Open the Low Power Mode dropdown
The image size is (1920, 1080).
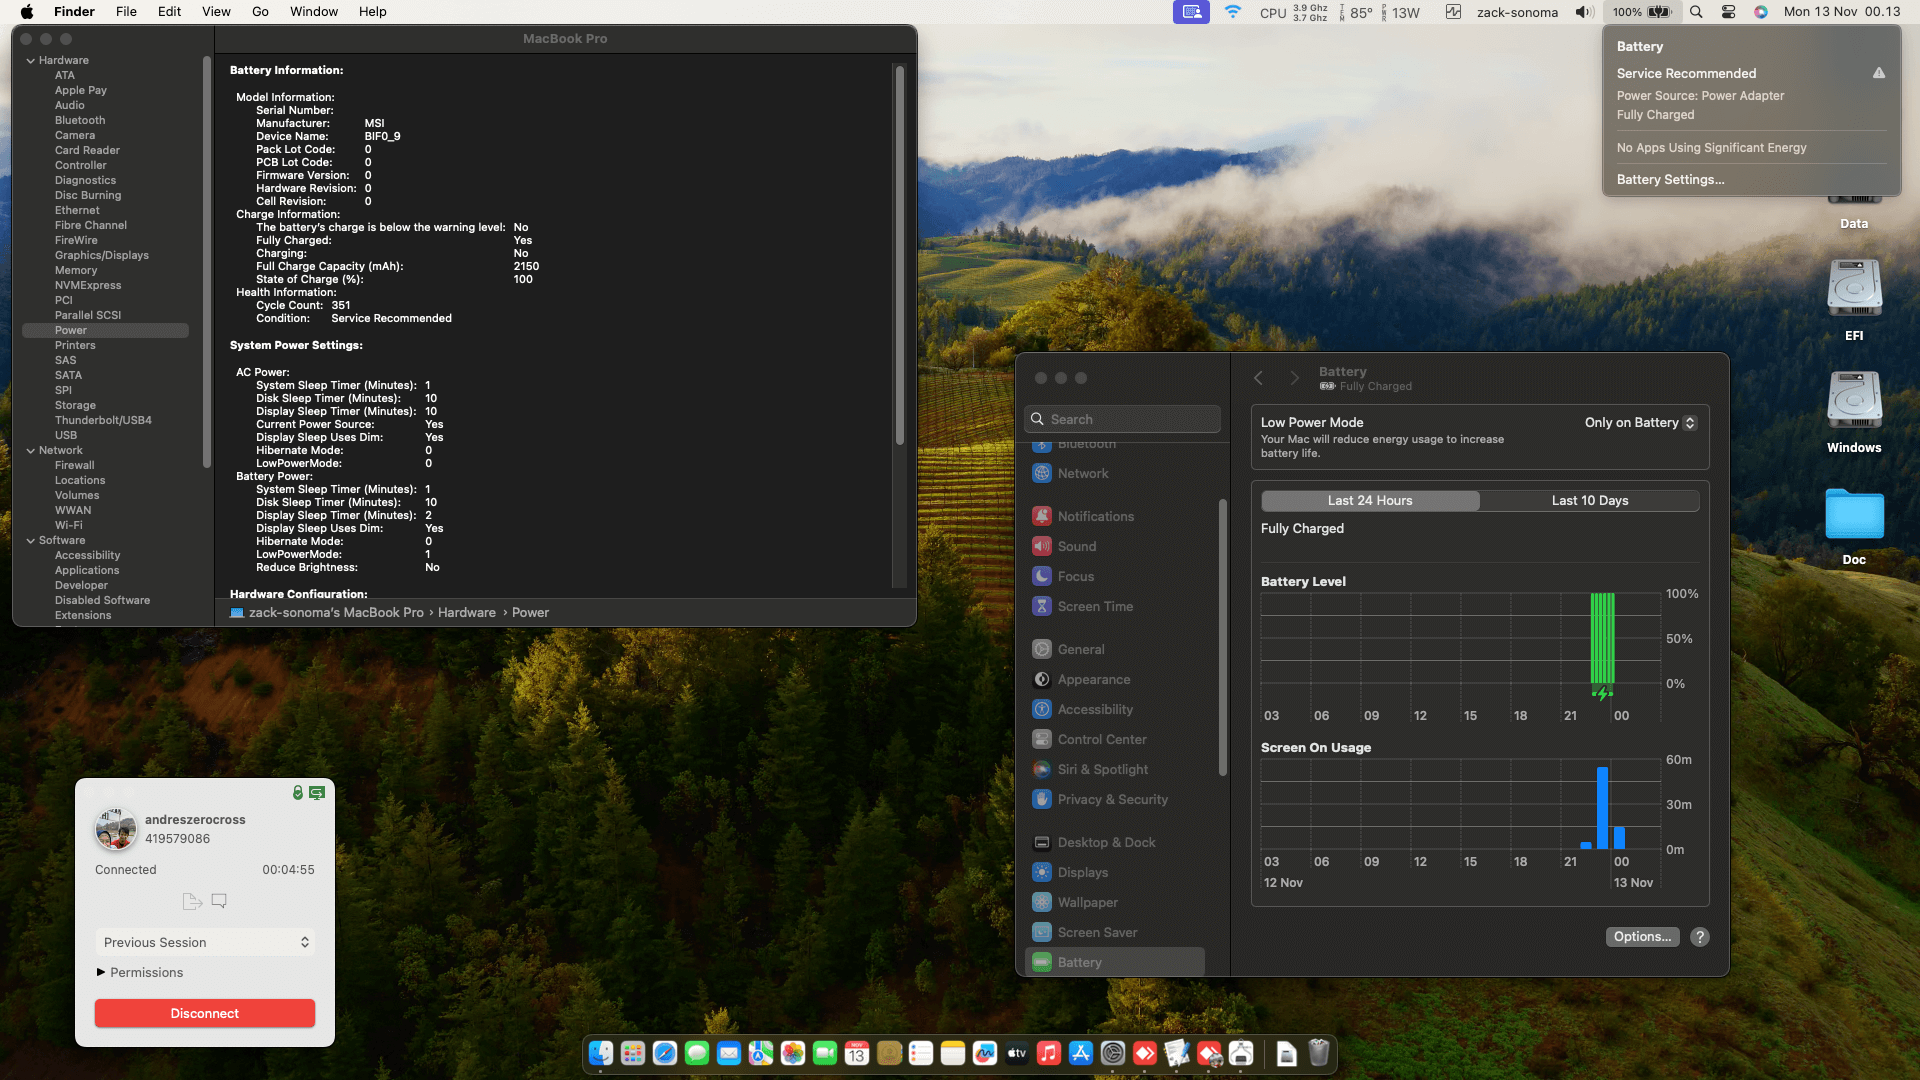coord(1640,422)
